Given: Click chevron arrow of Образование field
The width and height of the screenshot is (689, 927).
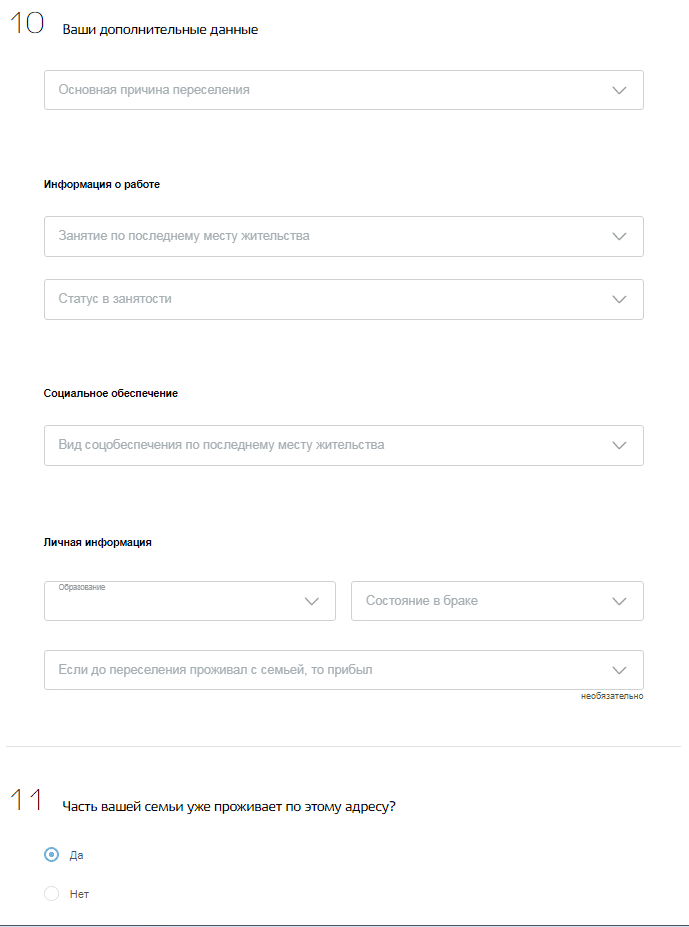Looking at the screenshot, I should coord(312,601).
